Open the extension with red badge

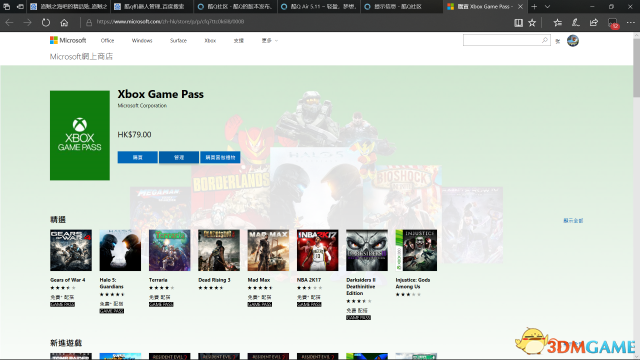613,23
